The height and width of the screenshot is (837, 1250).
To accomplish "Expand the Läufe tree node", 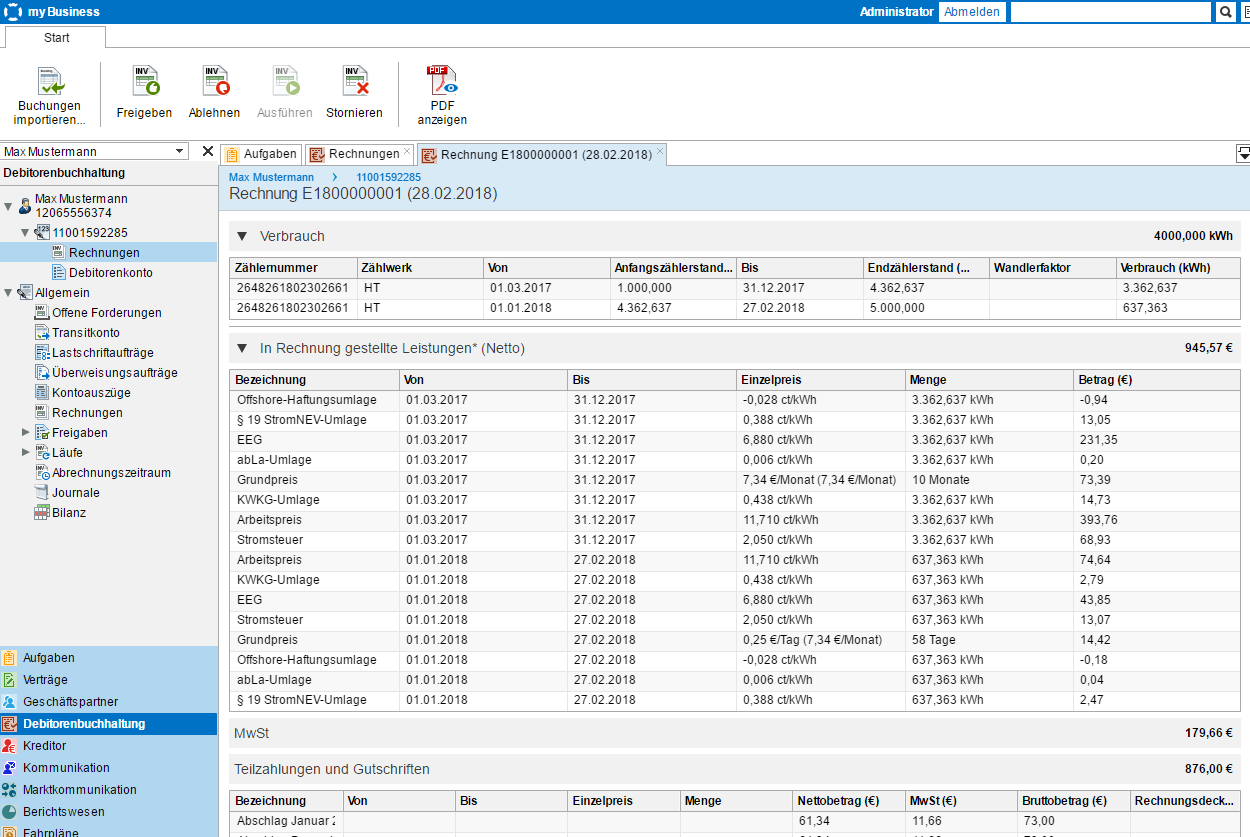I will click(26, 453).
